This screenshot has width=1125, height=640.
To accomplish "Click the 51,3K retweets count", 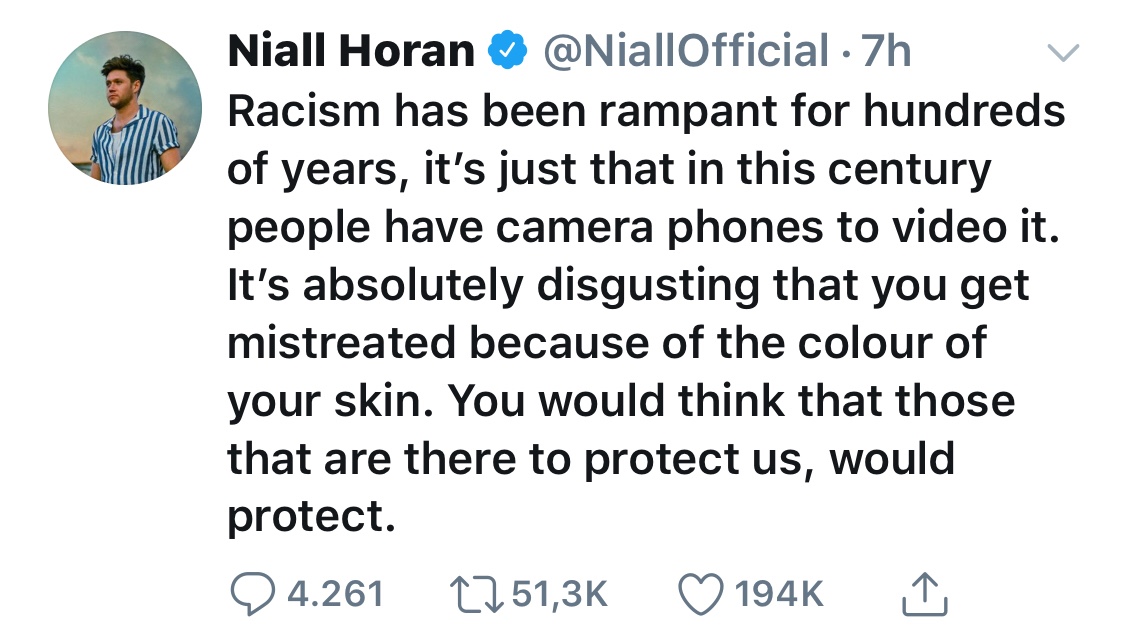I will pos(559,595).
